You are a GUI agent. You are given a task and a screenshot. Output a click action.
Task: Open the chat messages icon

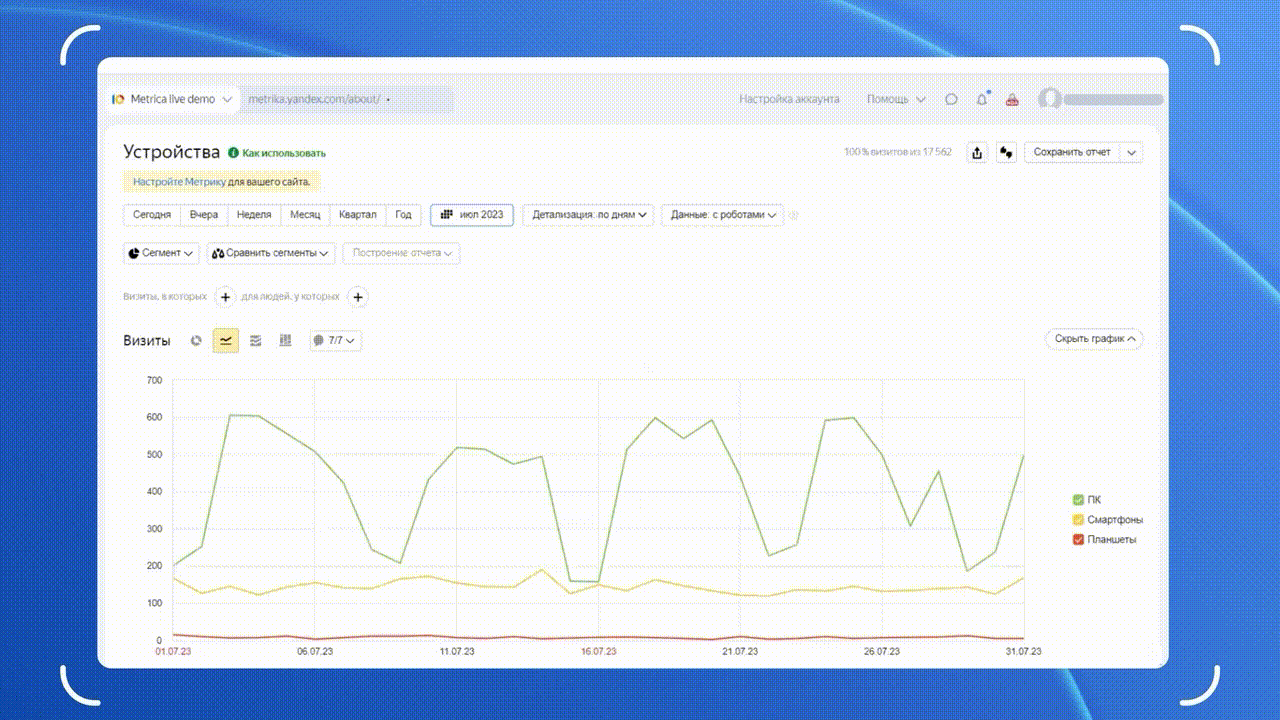[951, 99]
